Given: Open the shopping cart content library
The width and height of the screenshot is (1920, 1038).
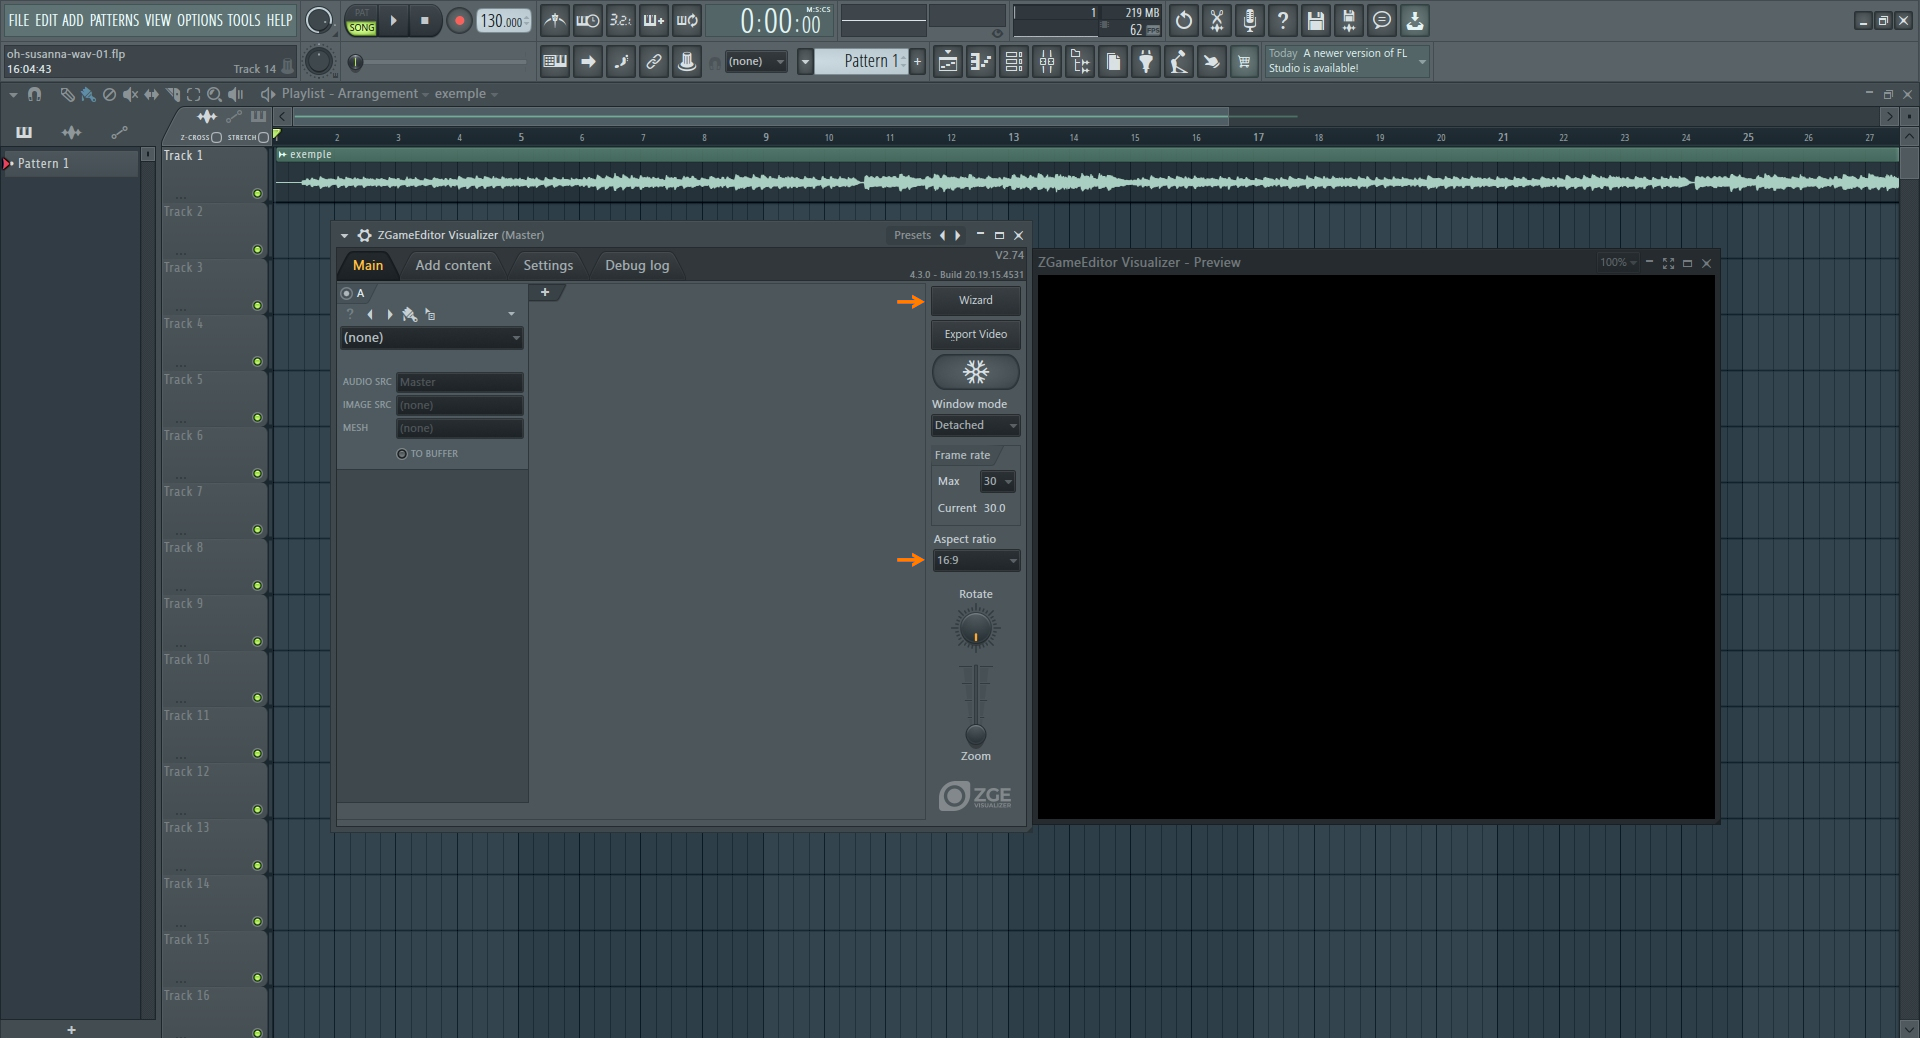Looking at the screenshot, I should pyautogui.click(x=1244, y=62).
